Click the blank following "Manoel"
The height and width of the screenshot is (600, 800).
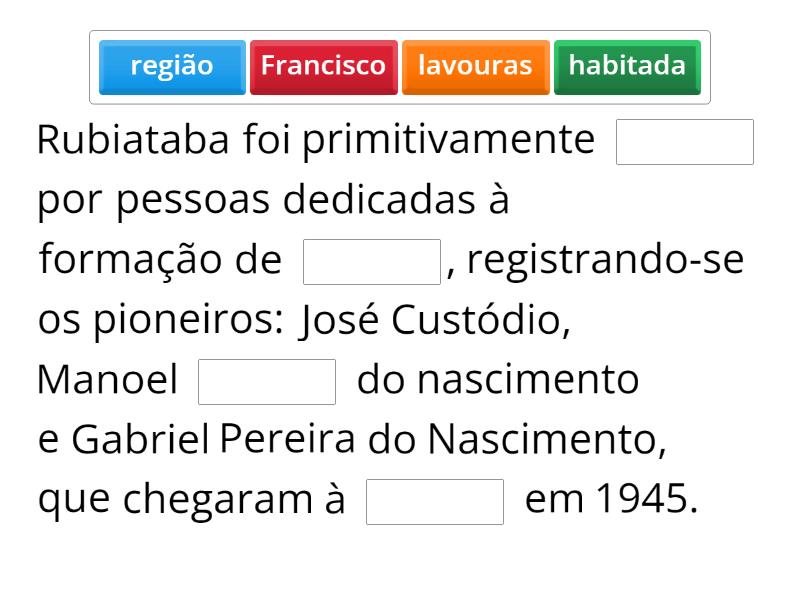click(x=267, y=382)
